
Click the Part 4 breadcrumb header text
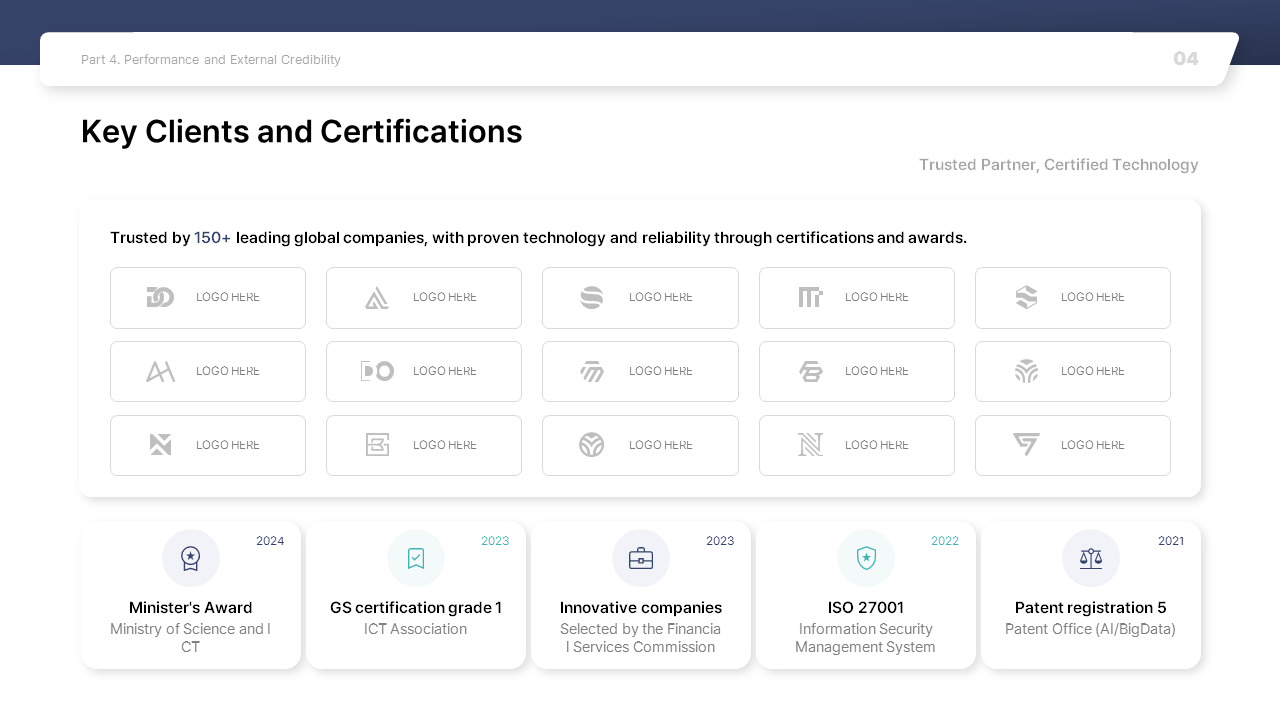tap(211, 60)
